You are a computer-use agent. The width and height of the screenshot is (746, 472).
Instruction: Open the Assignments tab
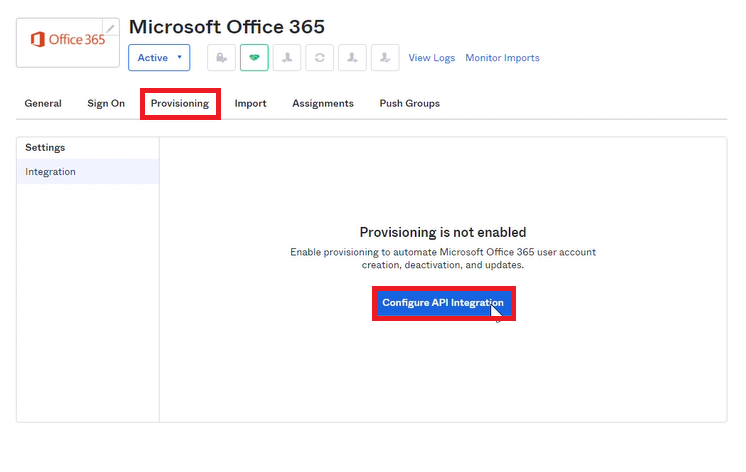point(323,103)
